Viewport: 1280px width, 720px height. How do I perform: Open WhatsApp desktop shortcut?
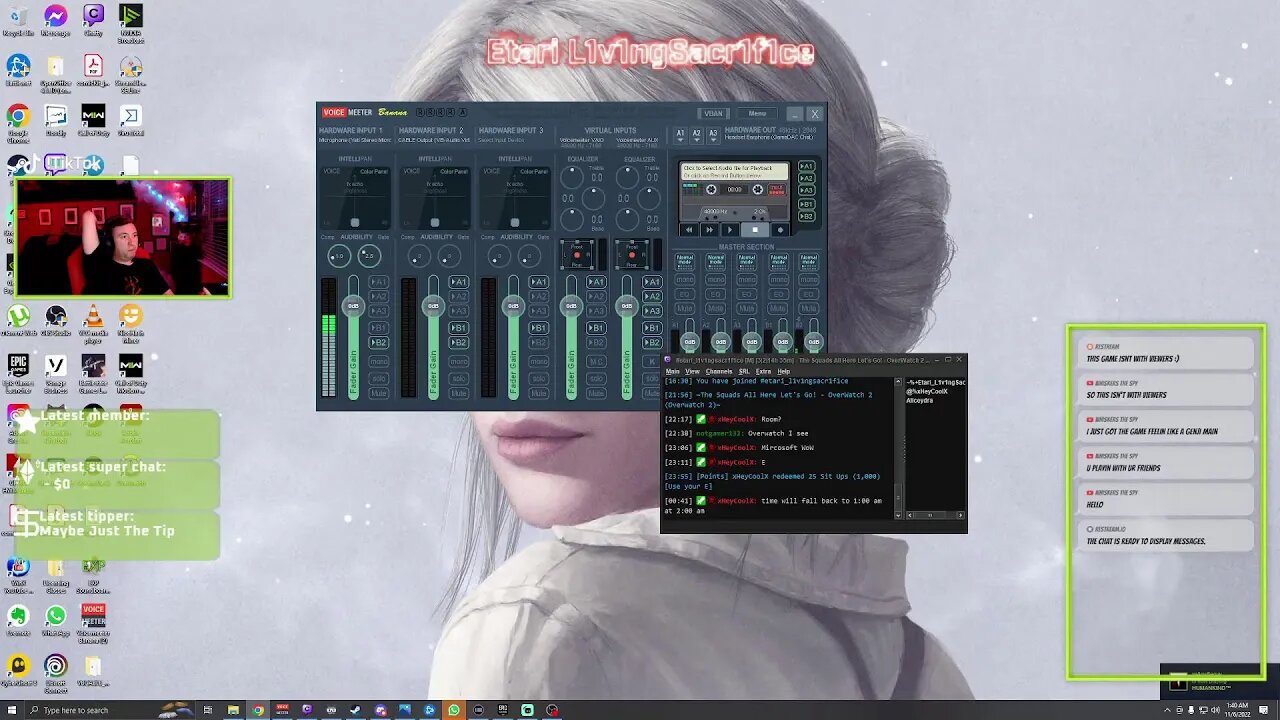(x=56, y=620)
